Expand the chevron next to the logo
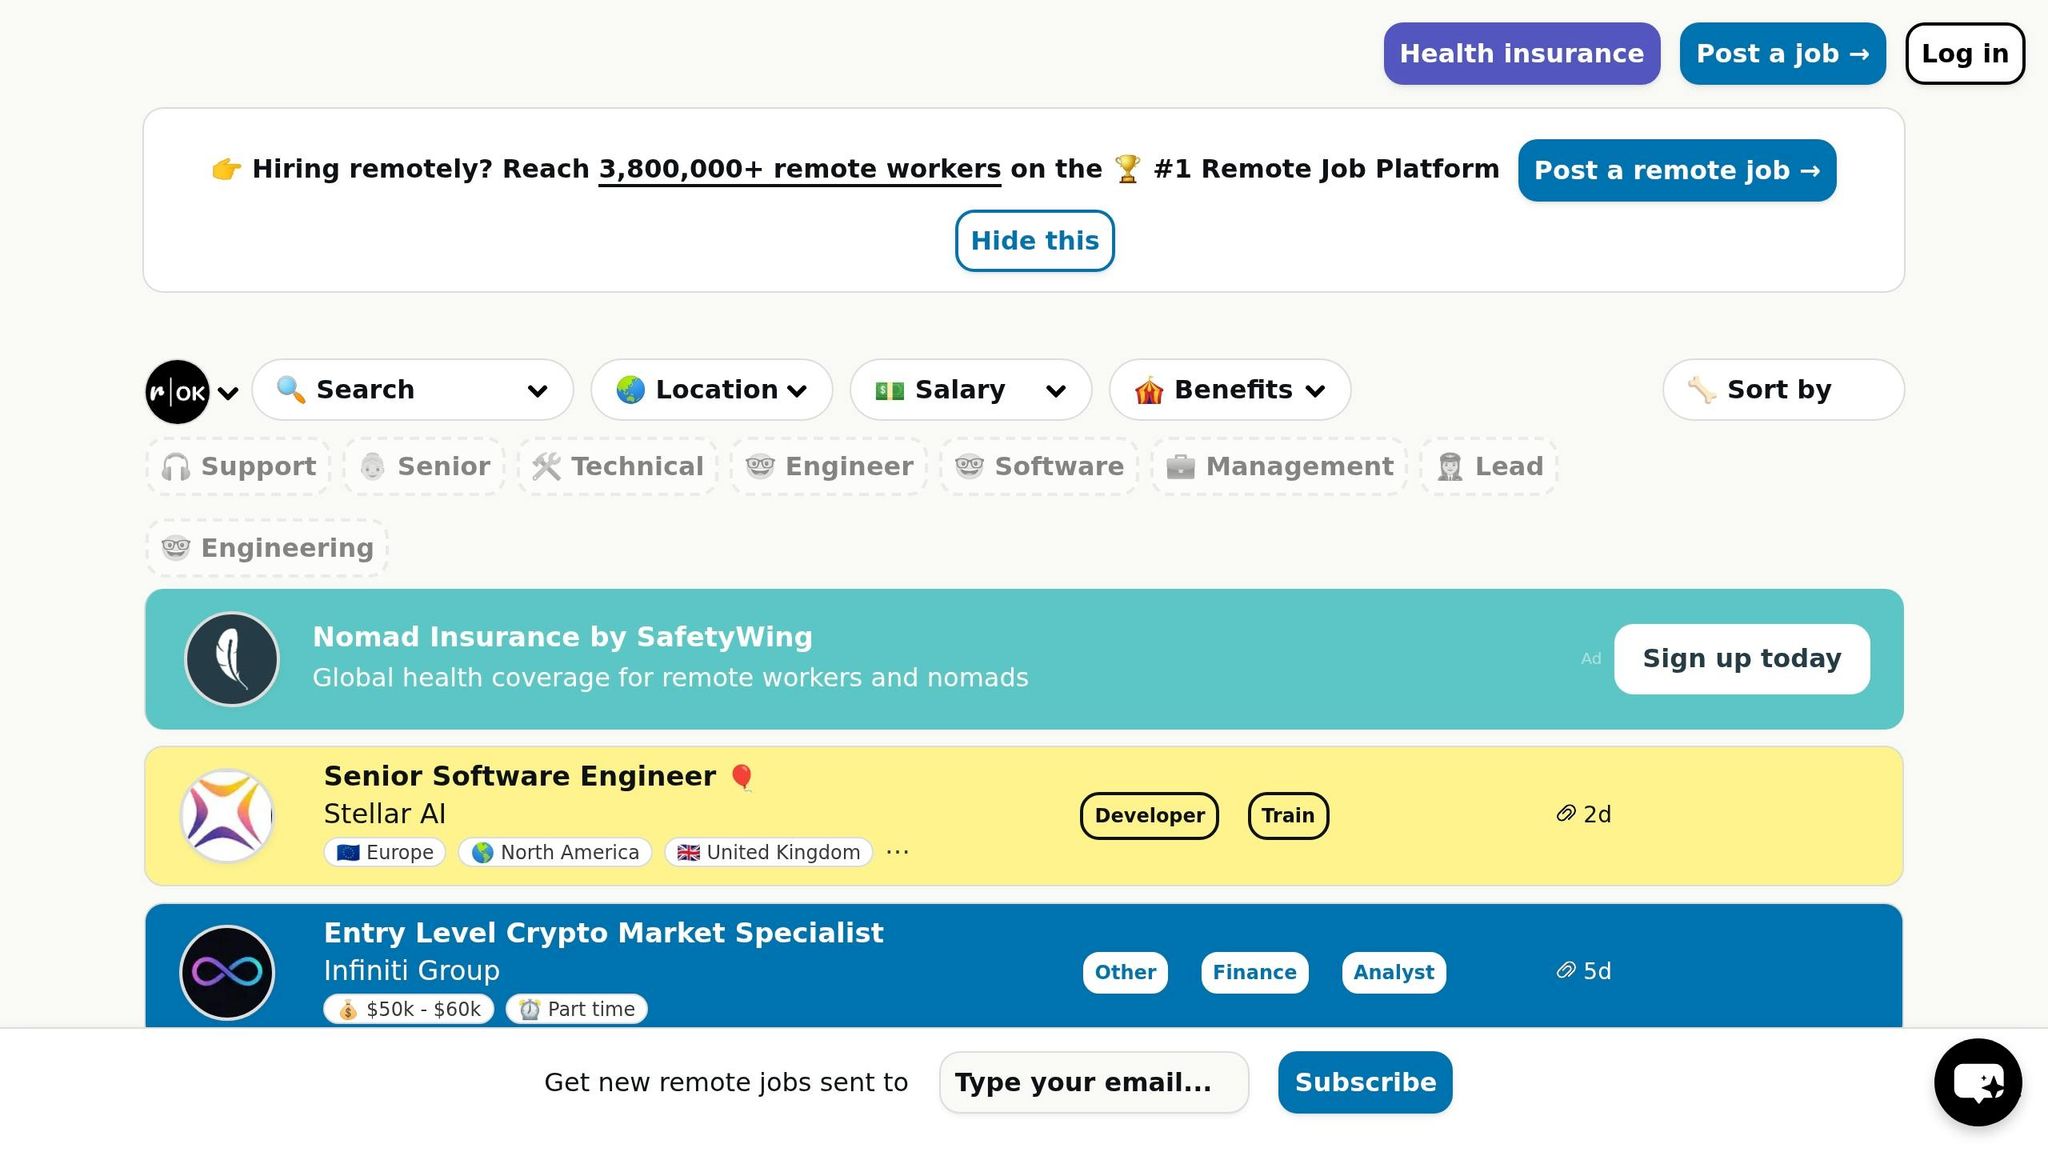 tap(228, 393)
